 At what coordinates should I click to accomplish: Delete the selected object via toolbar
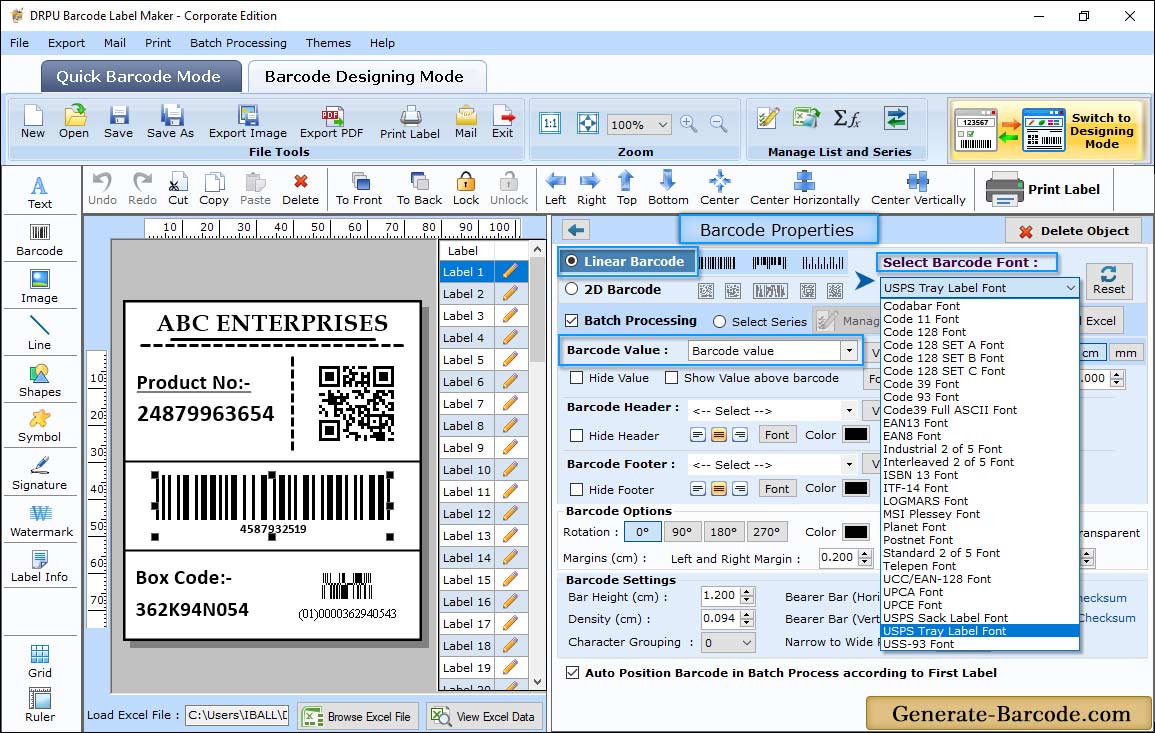tap(301, 189)
